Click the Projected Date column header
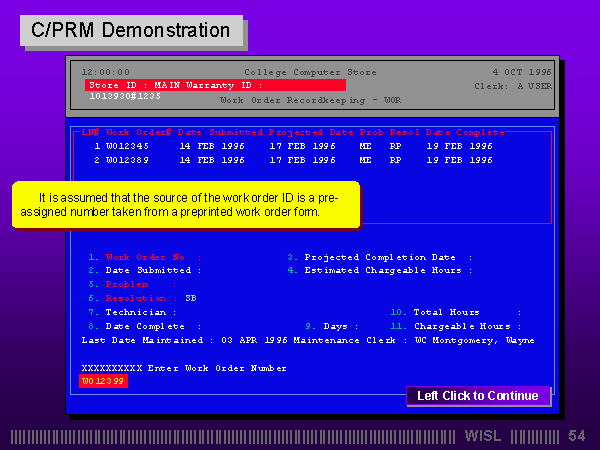600x450 pixels. pyautogui.click(x=309, y=132)
